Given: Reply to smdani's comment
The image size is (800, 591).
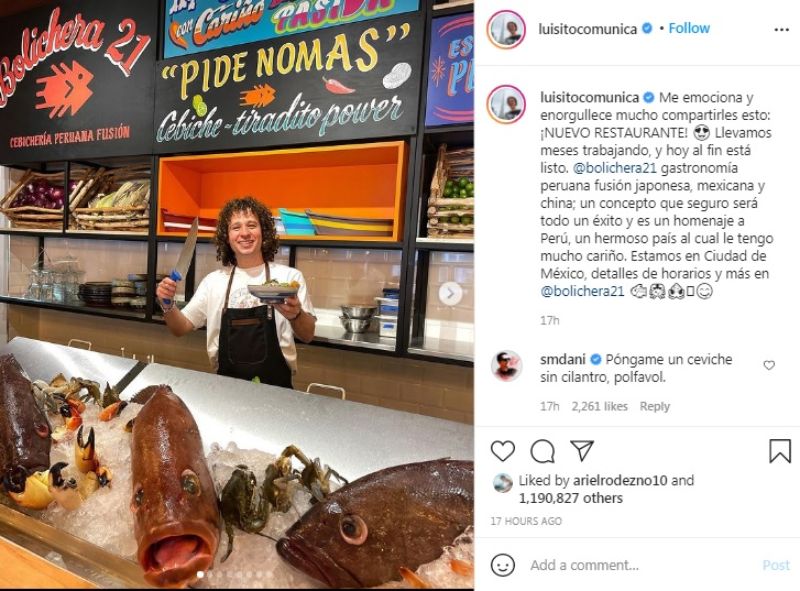Looking at the screenshot, I should pos(655,406).
